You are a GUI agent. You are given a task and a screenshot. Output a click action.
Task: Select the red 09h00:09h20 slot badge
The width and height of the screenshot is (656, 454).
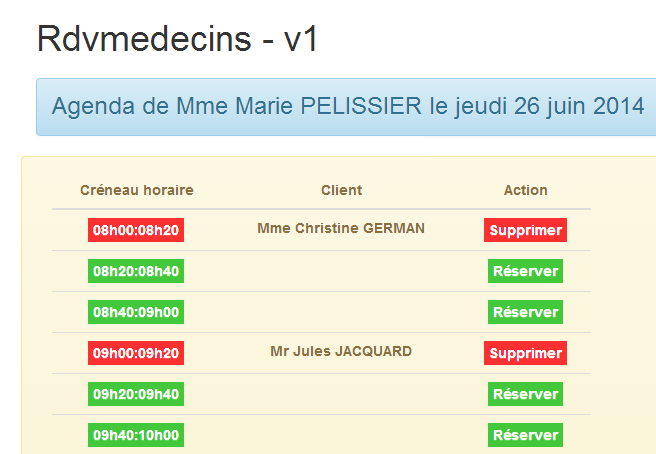[x=136, y=353]
